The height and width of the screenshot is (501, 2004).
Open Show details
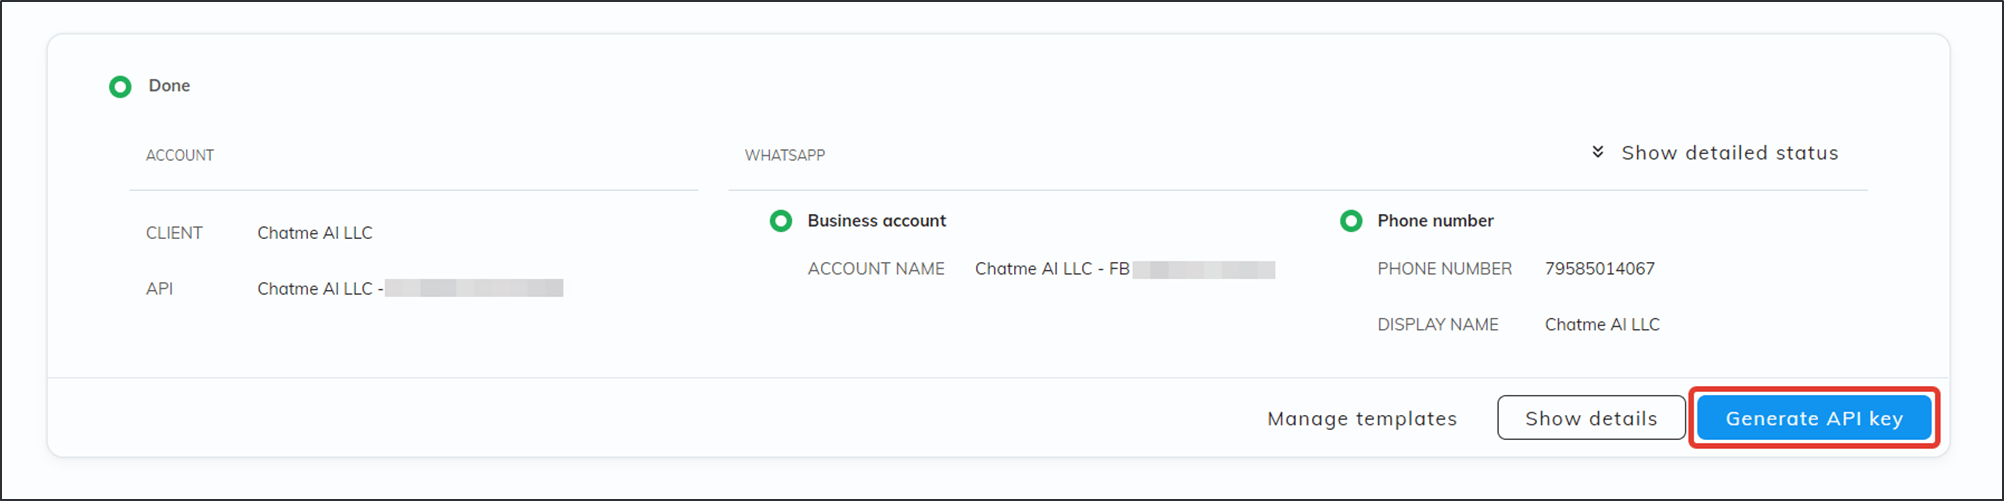click(x=1590, y=418)
